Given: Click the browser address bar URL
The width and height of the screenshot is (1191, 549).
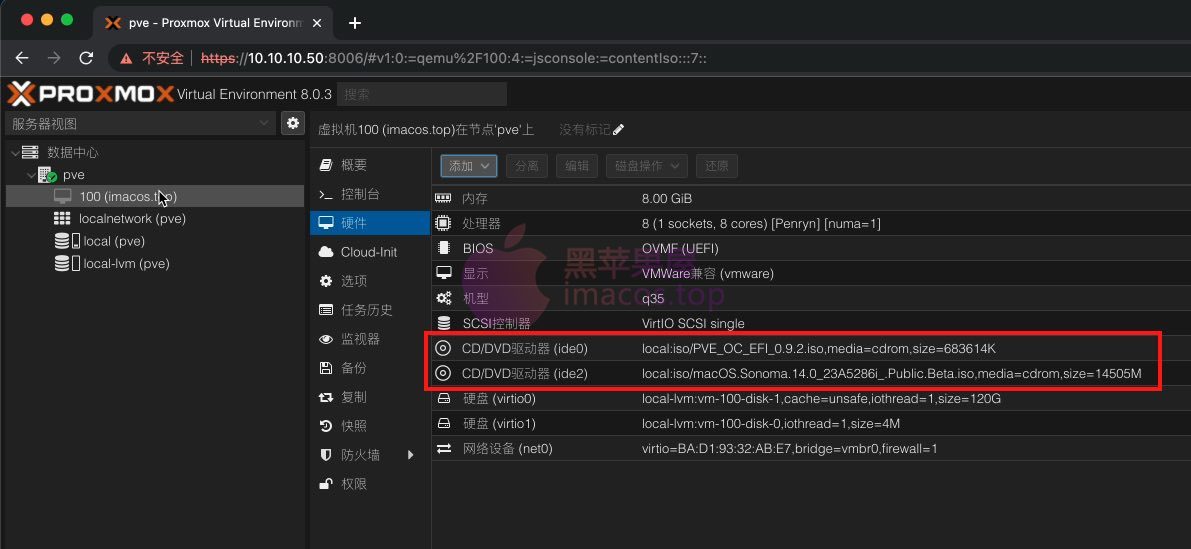Looking at the screenshot, I should 453,58.
